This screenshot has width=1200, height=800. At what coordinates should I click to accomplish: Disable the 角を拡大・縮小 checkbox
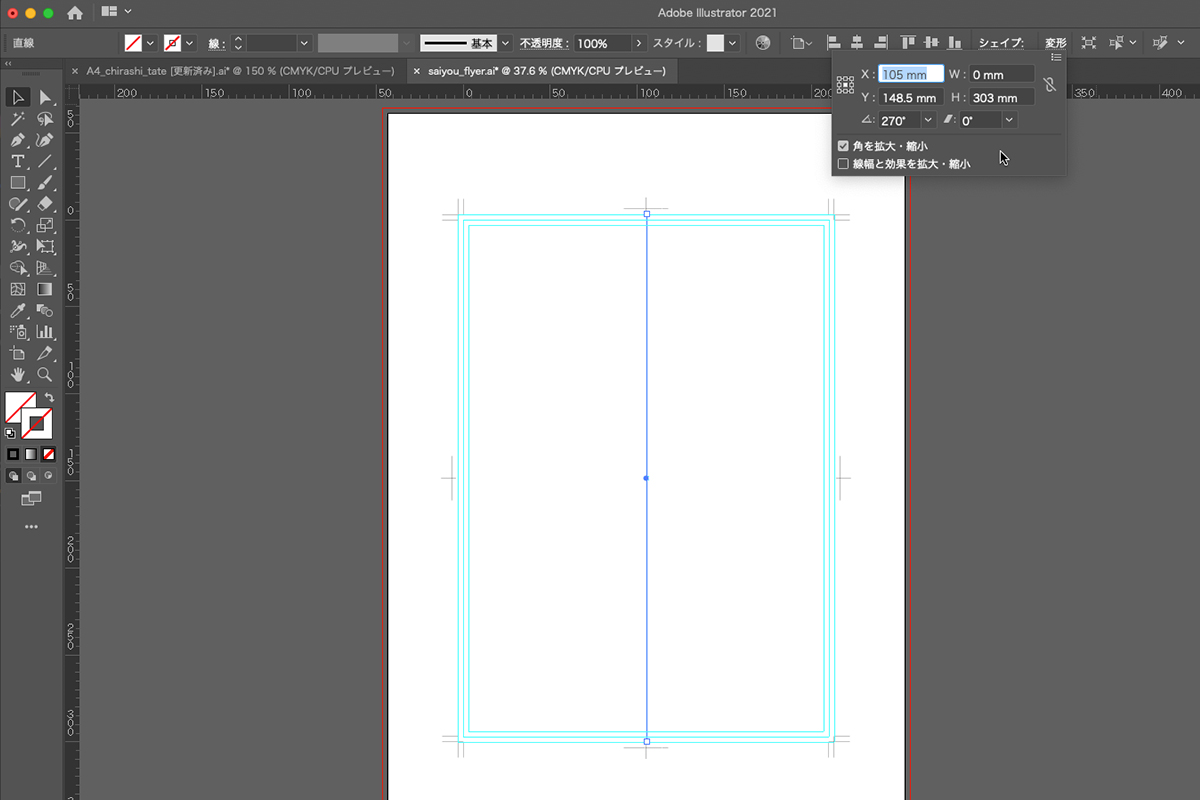[x=843, y=146]
